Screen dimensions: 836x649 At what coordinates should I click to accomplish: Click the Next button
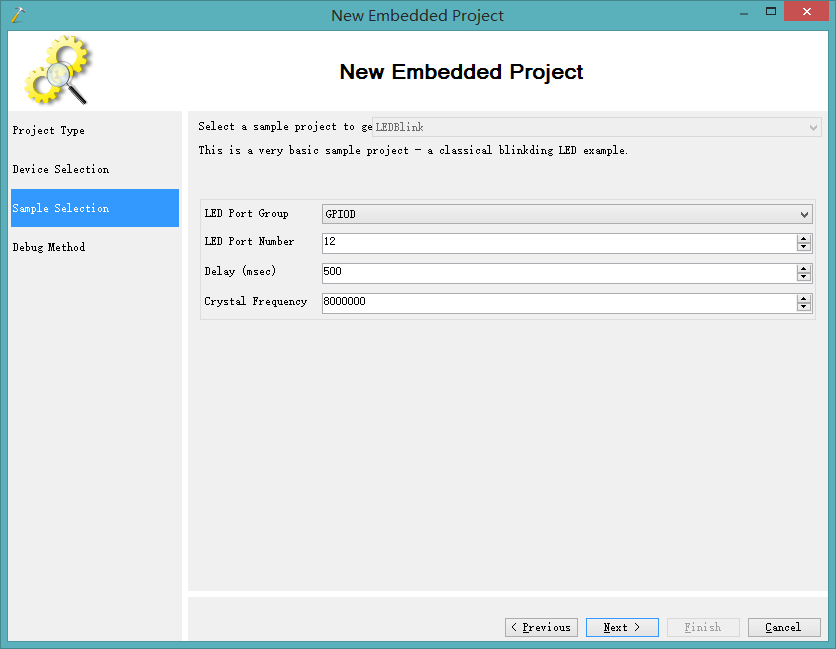tap(622, 627)
